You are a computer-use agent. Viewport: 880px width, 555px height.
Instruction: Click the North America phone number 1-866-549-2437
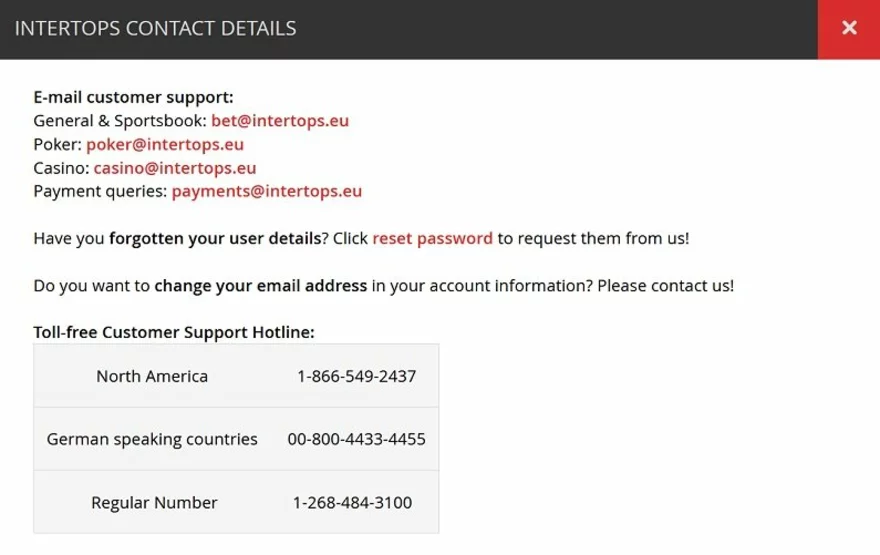(x=356, y=376)
